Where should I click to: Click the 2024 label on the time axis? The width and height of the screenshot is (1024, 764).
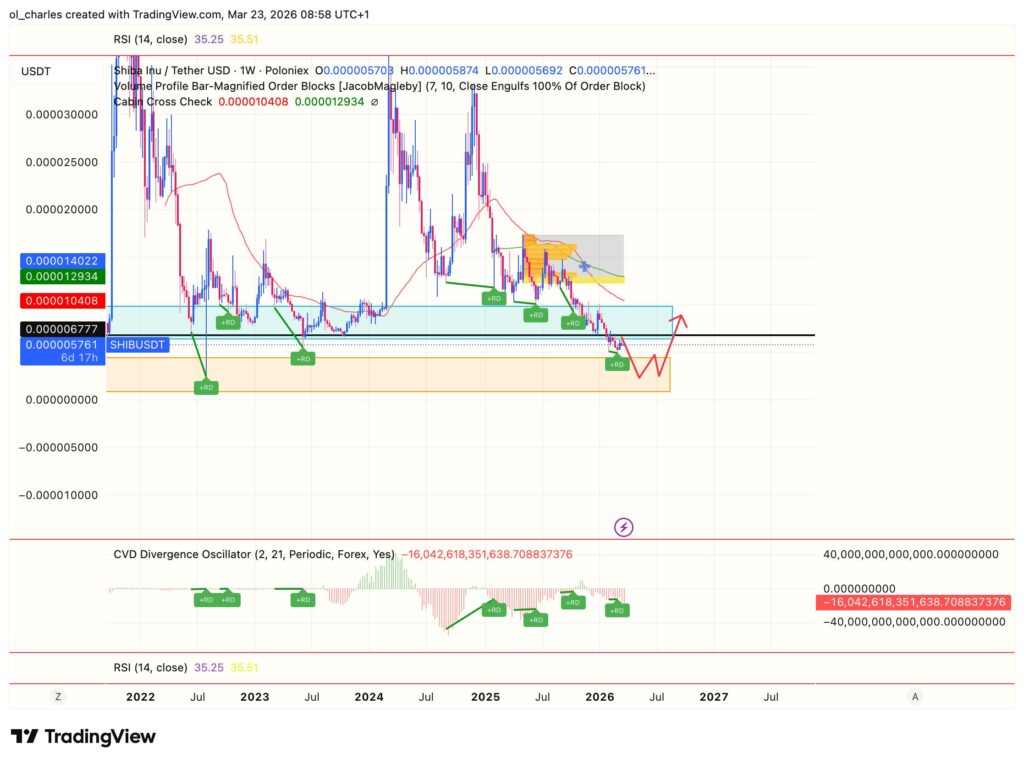click(369, 697)
